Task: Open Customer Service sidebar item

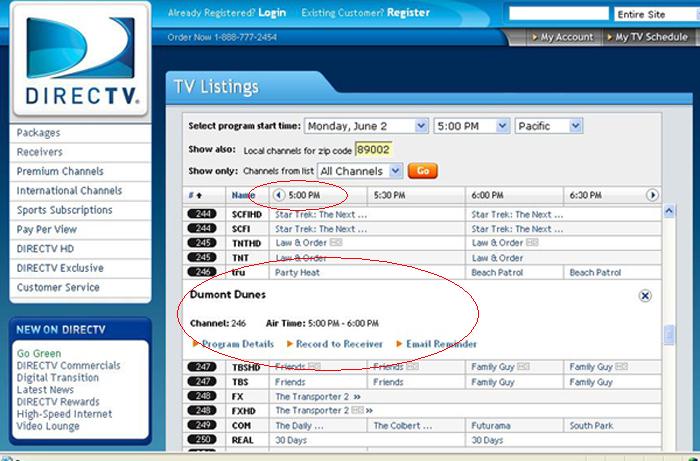Action: pyautogui.click(x=58, y=287)
